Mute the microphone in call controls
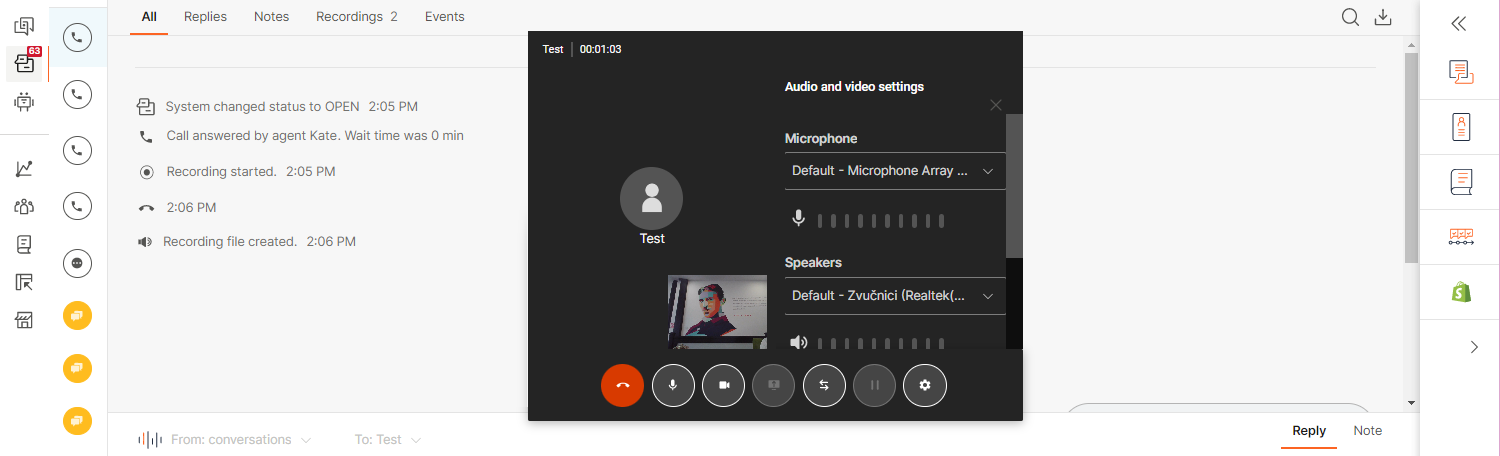Viewport: 1500px width, 456px height. click(x=673, y=385)
